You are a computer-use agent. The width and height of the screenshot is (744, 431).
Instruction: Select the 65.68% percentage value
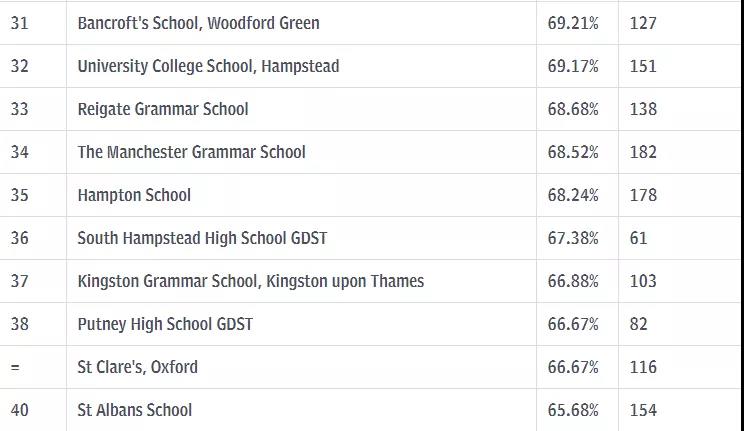point(573,410)
